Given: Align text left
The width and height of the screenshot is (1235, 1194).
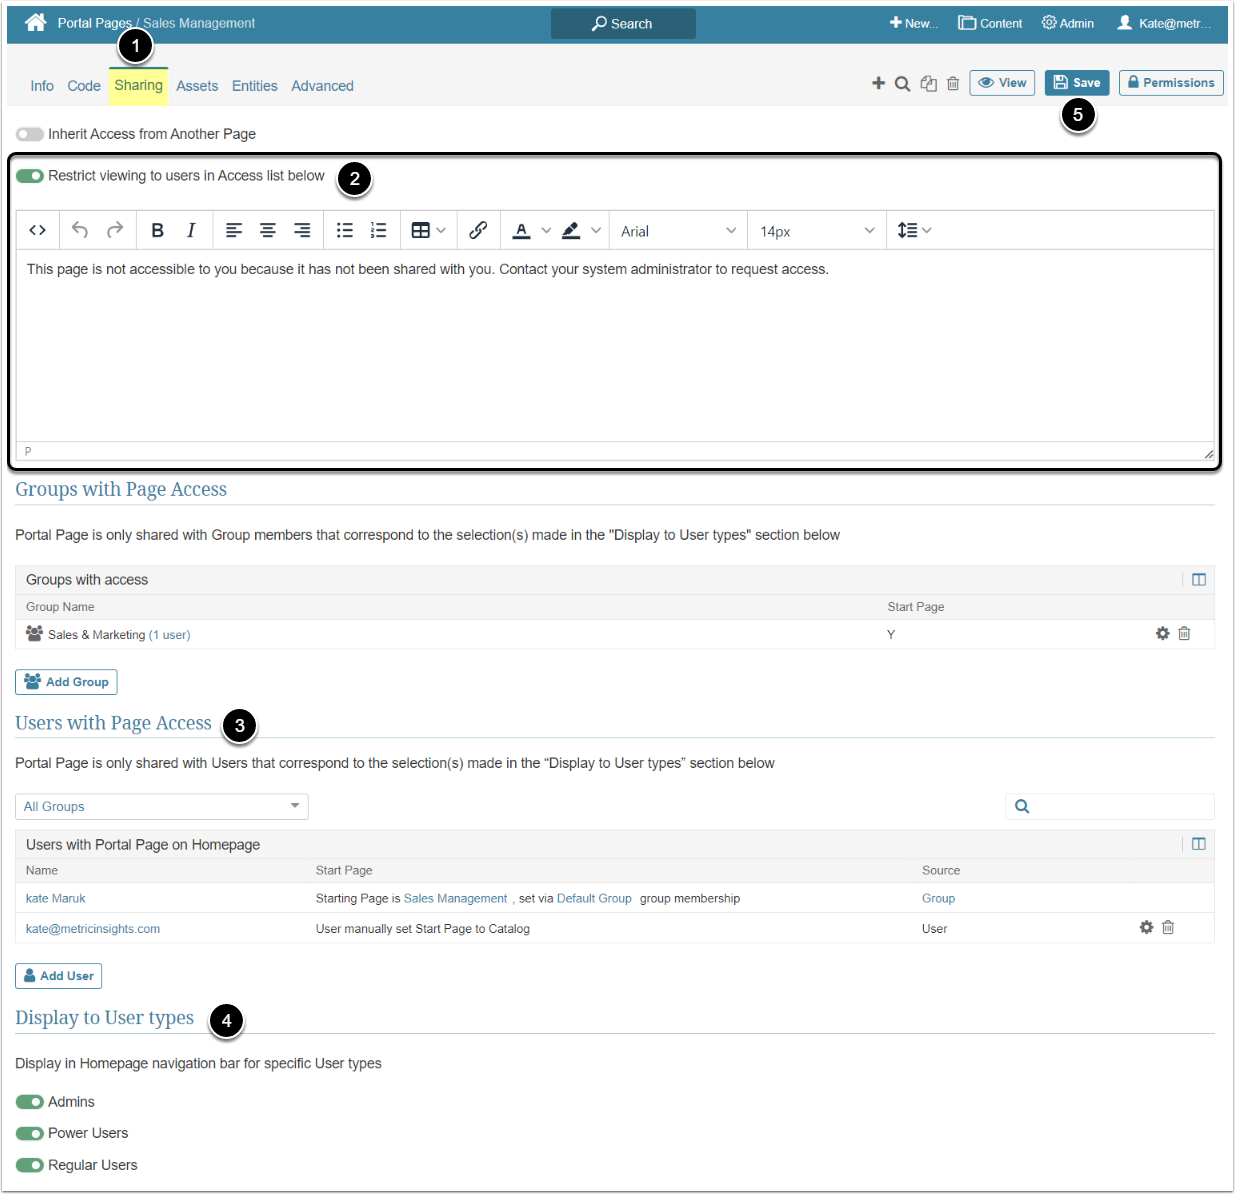Looking at the screenshot, I should click(x=234, y=231).
